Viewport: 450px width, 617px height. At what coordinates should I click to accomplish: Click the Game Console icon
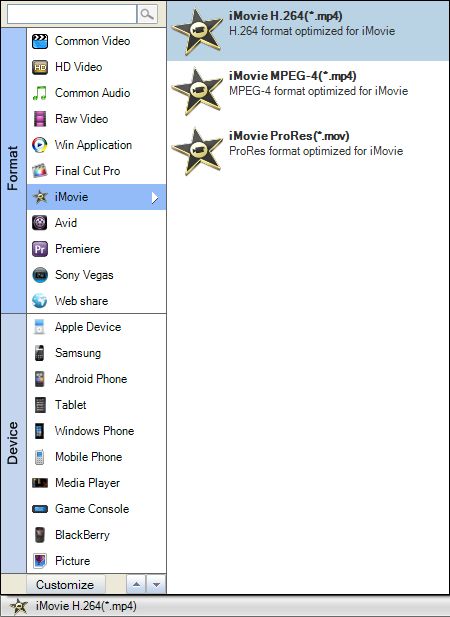pos(40,509)
